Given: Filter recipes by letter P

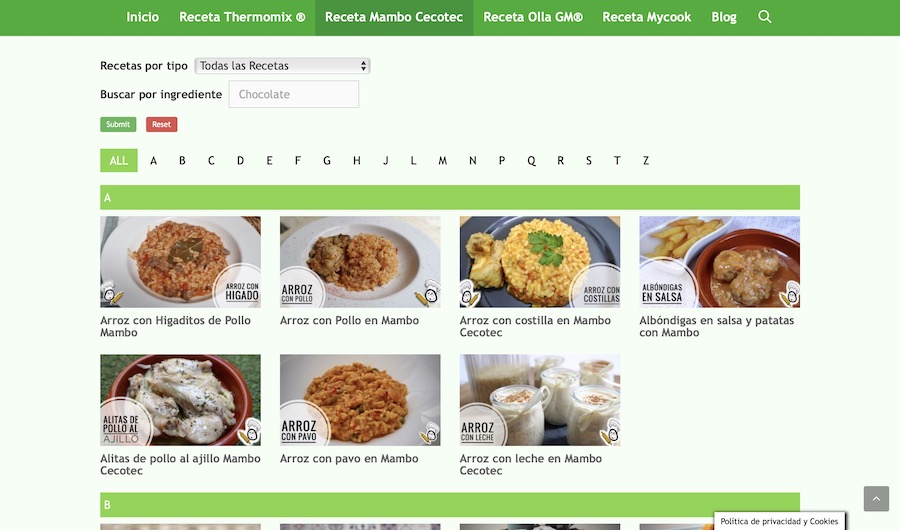Looking at the screenshot, I should (502, 161).
